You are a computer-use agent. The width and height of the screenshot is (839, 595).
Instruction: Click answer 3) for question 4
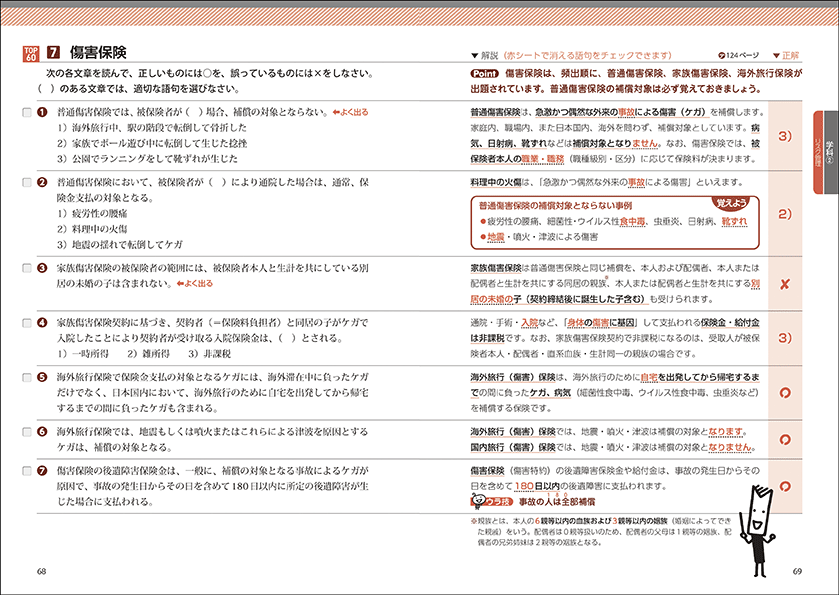[785, 338]
